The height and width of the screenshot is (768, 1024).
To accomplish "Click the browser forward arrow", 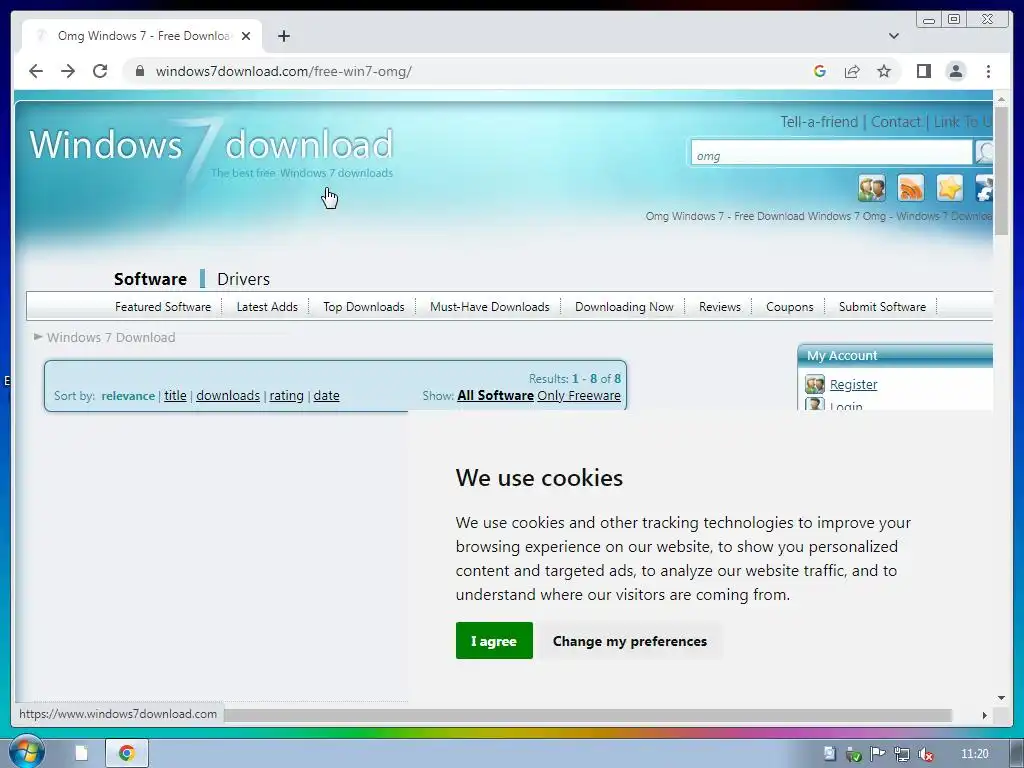I will click(x=68, y=71).
